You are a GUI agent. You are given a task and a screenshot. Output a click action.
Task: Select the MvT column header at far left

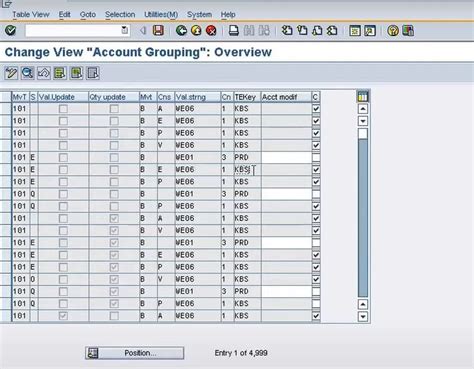pos(21,97)
